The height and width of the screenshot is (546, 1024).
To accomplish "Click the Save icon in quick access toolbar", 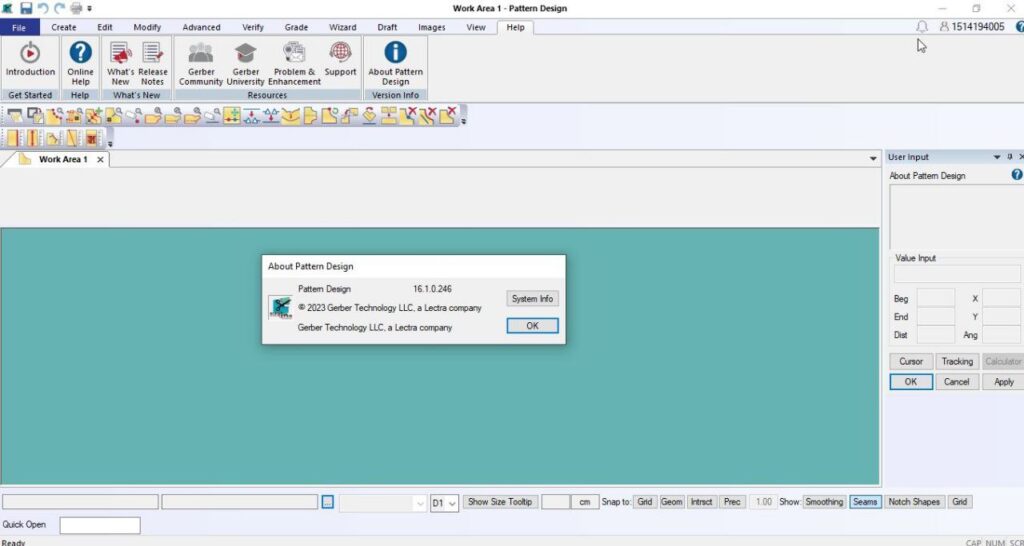I will click(x=26, y=8).
